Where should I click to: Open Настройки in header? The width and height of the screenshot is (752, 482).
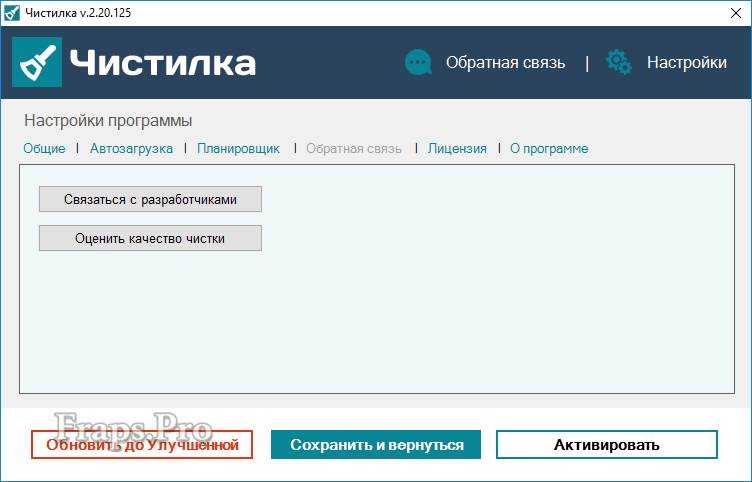point(687,63)
